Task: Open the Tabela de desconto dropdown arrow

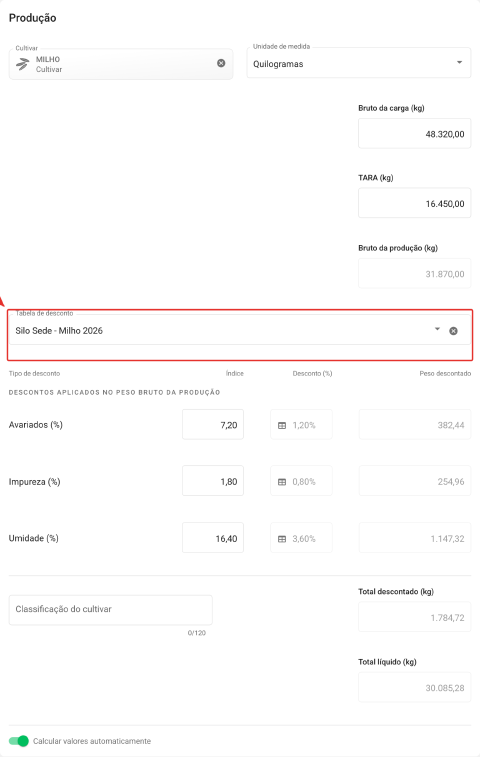Action: 437,329
